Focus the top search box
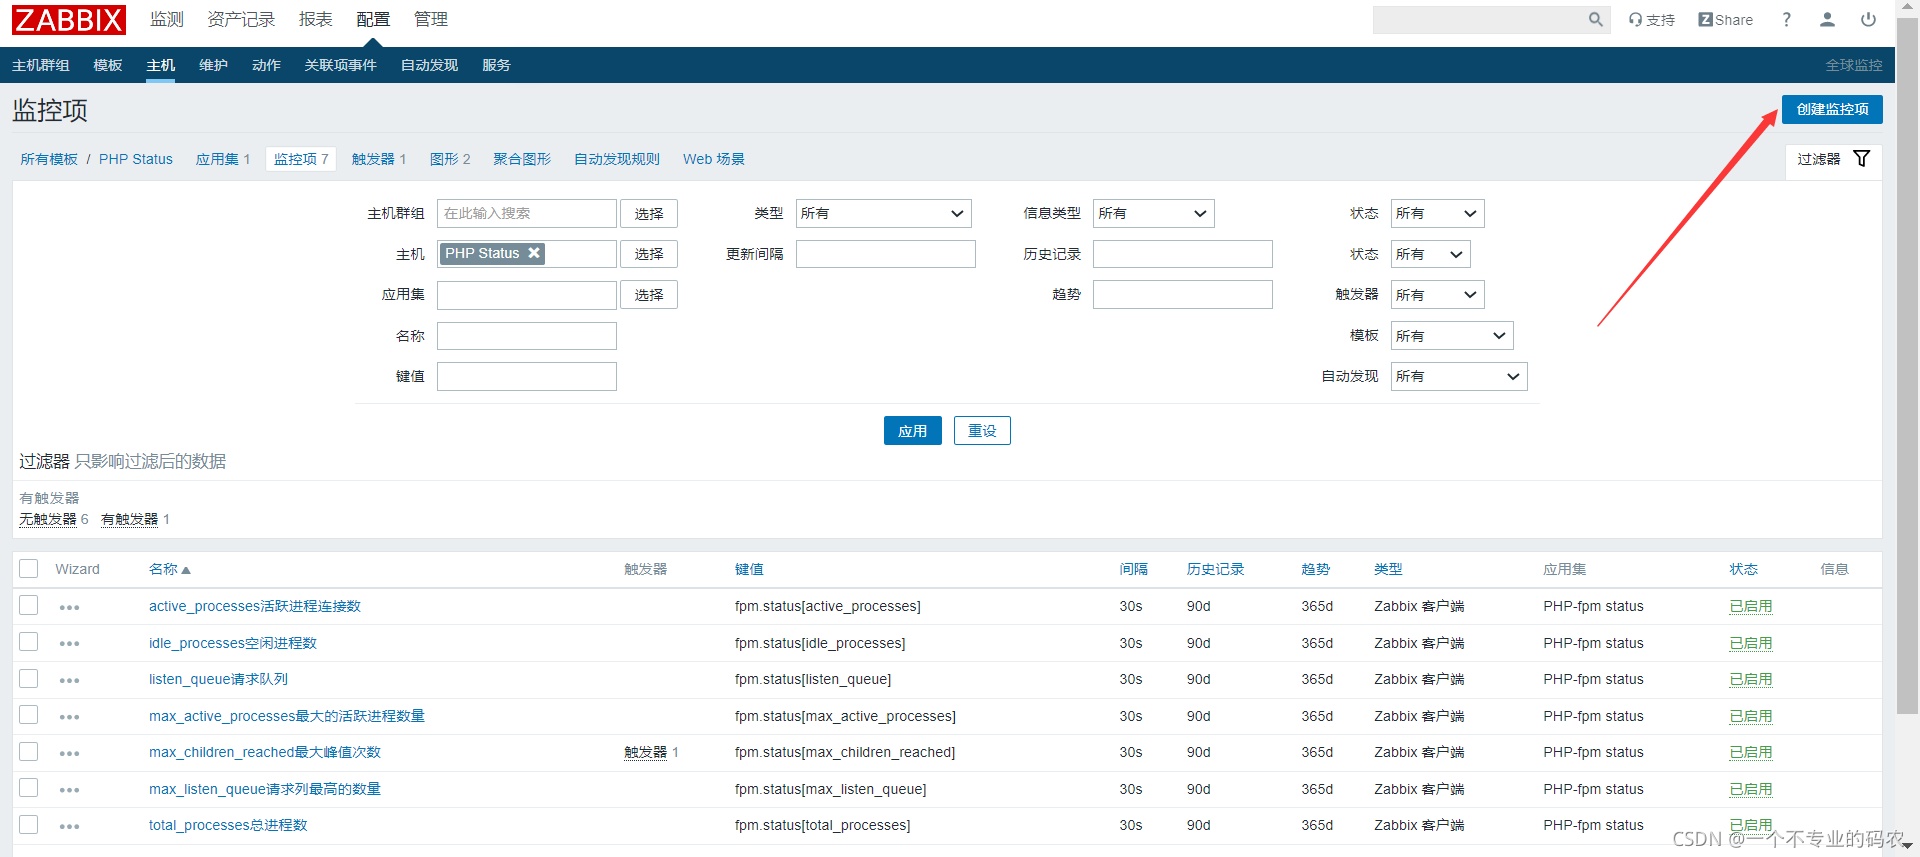The height and width of the screenshot is (857, 1920). pyautogui.click(x=1480, y=19)
